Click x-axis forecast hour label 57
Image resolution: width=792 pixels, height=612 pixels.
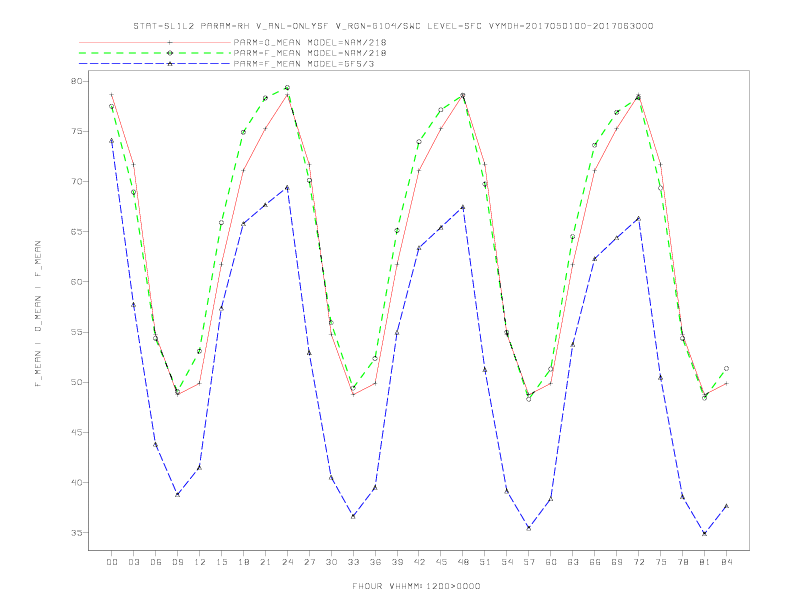tap(529, 562)
